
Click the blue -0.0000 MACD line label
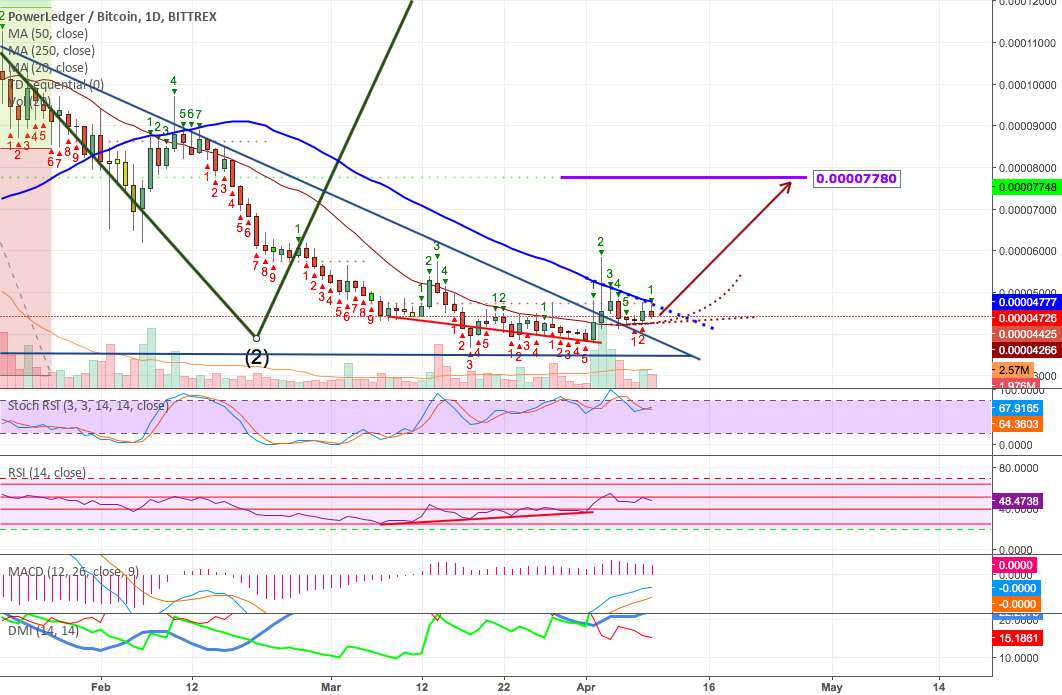click(x=1015, y=588)
